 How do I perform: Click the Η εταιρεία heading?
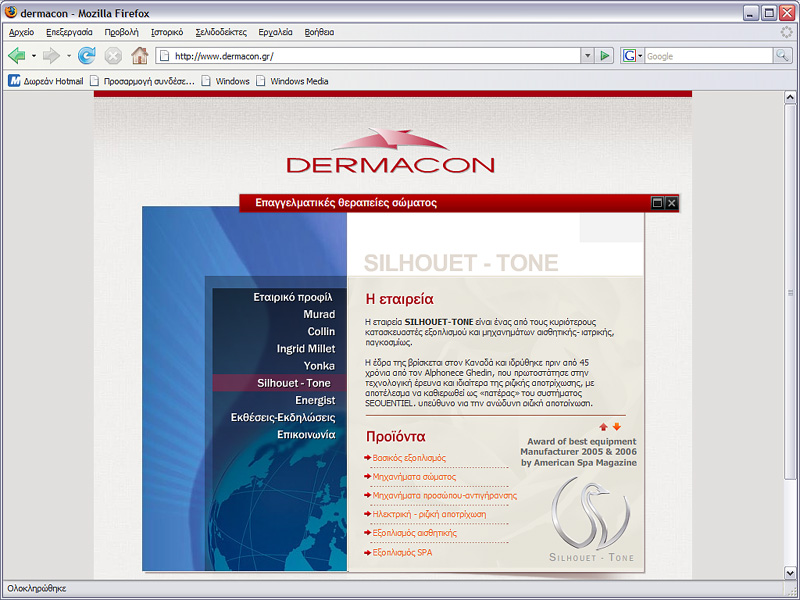pyautogui.click(x=399, y=299)
